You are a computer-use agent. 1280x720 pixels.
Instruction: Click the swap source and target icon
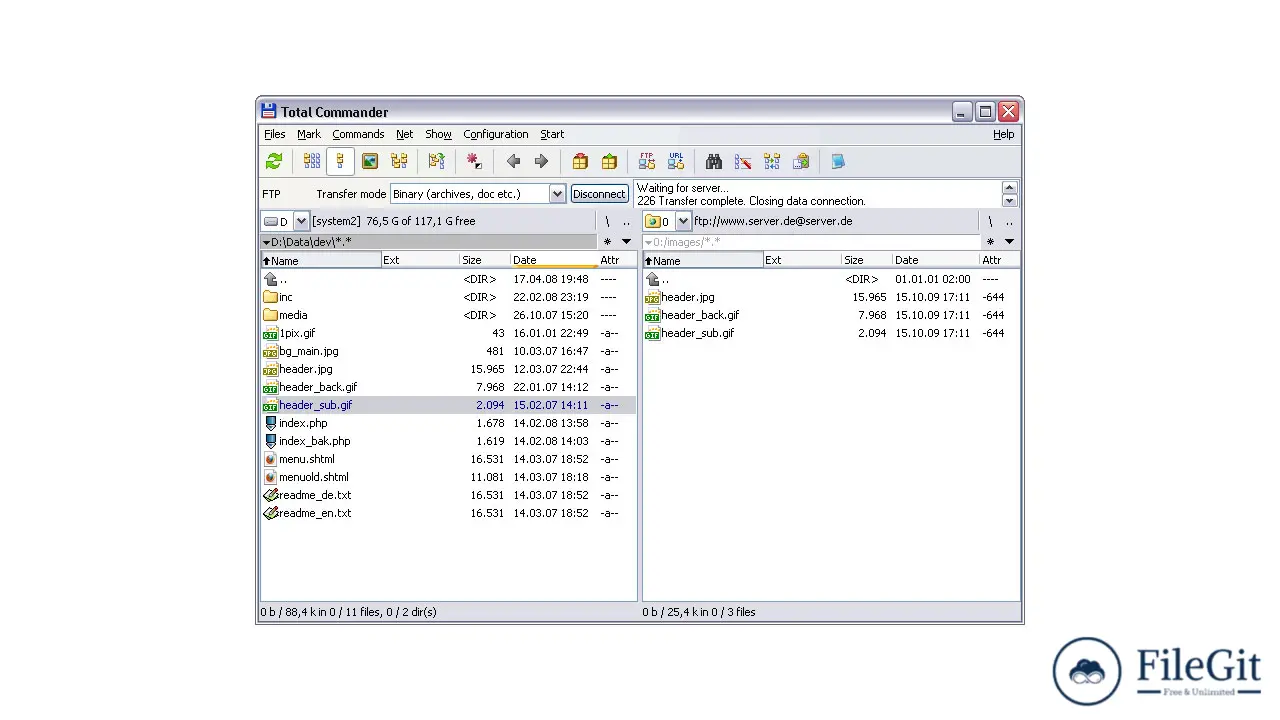tap(436, 161)
